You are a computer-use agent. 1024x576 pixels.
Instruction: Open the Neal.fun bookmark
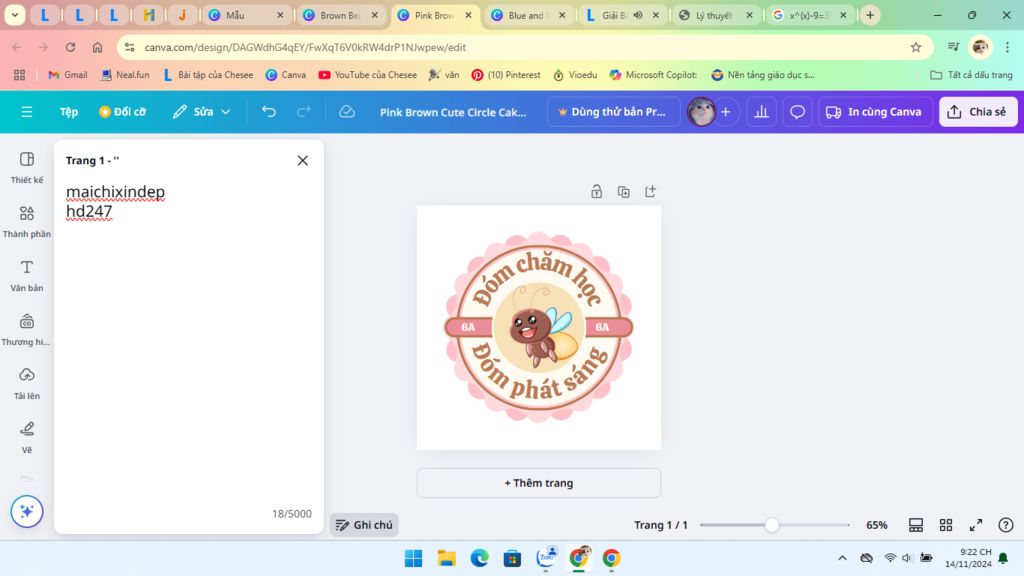125,75
